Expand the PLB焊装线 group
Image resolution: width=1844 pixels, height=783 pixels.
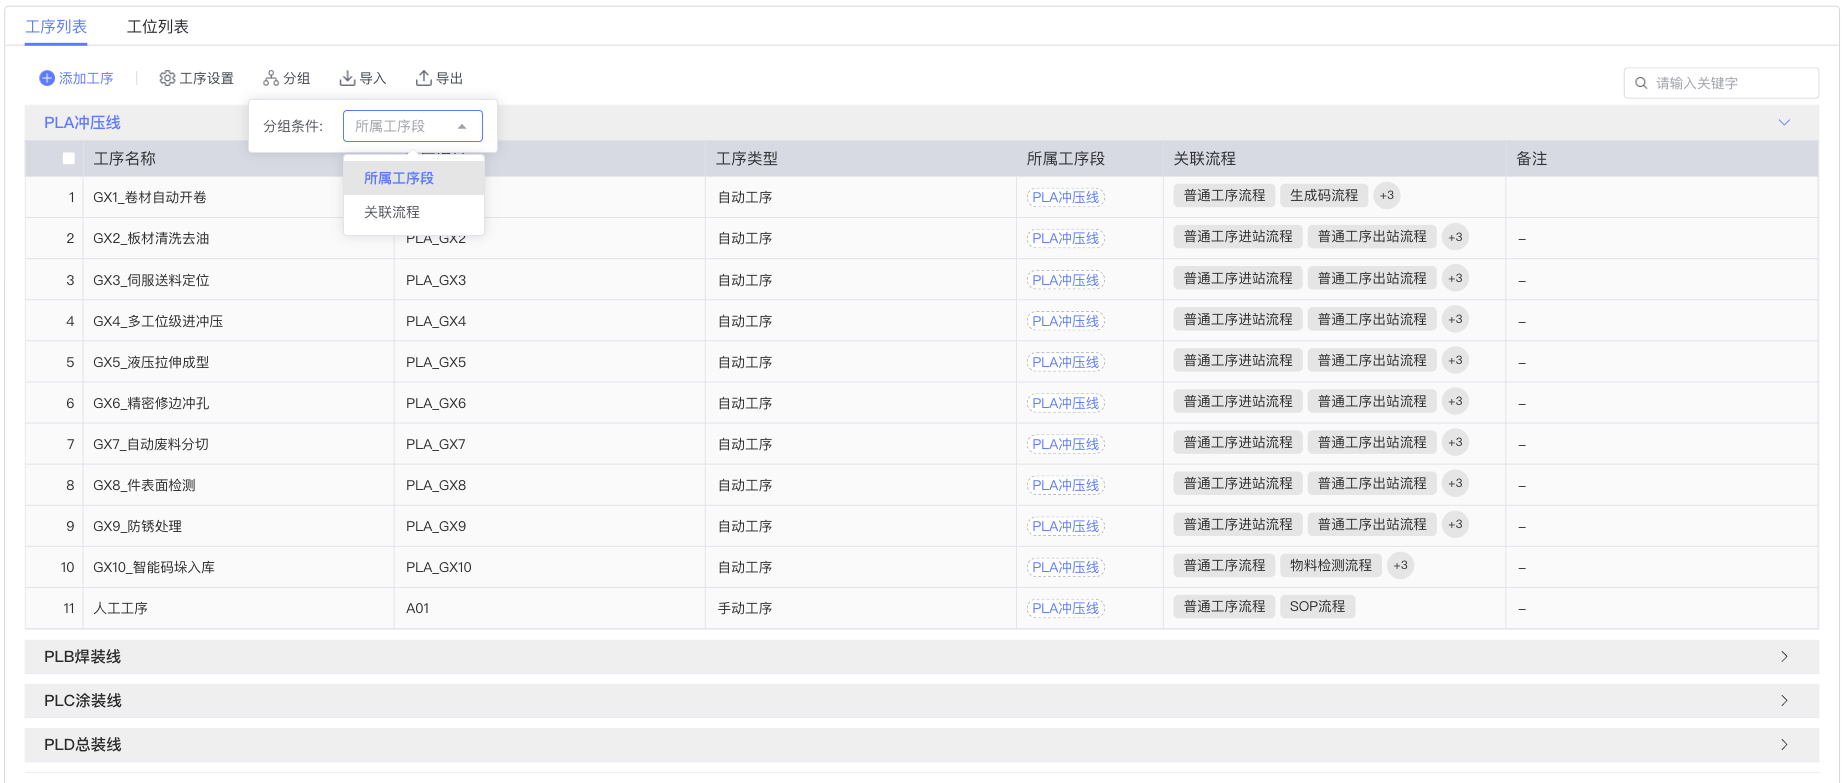[1784, 657]
